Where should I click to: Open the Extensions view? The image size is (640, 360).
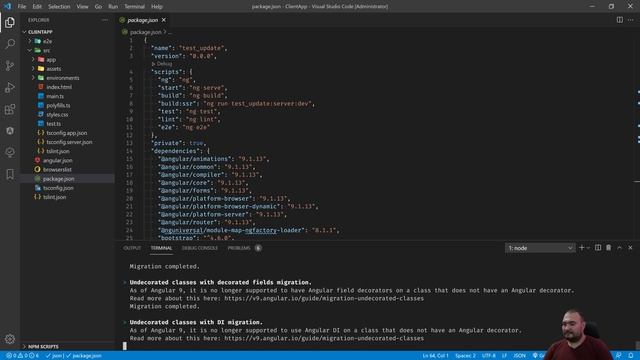[10, 109]
